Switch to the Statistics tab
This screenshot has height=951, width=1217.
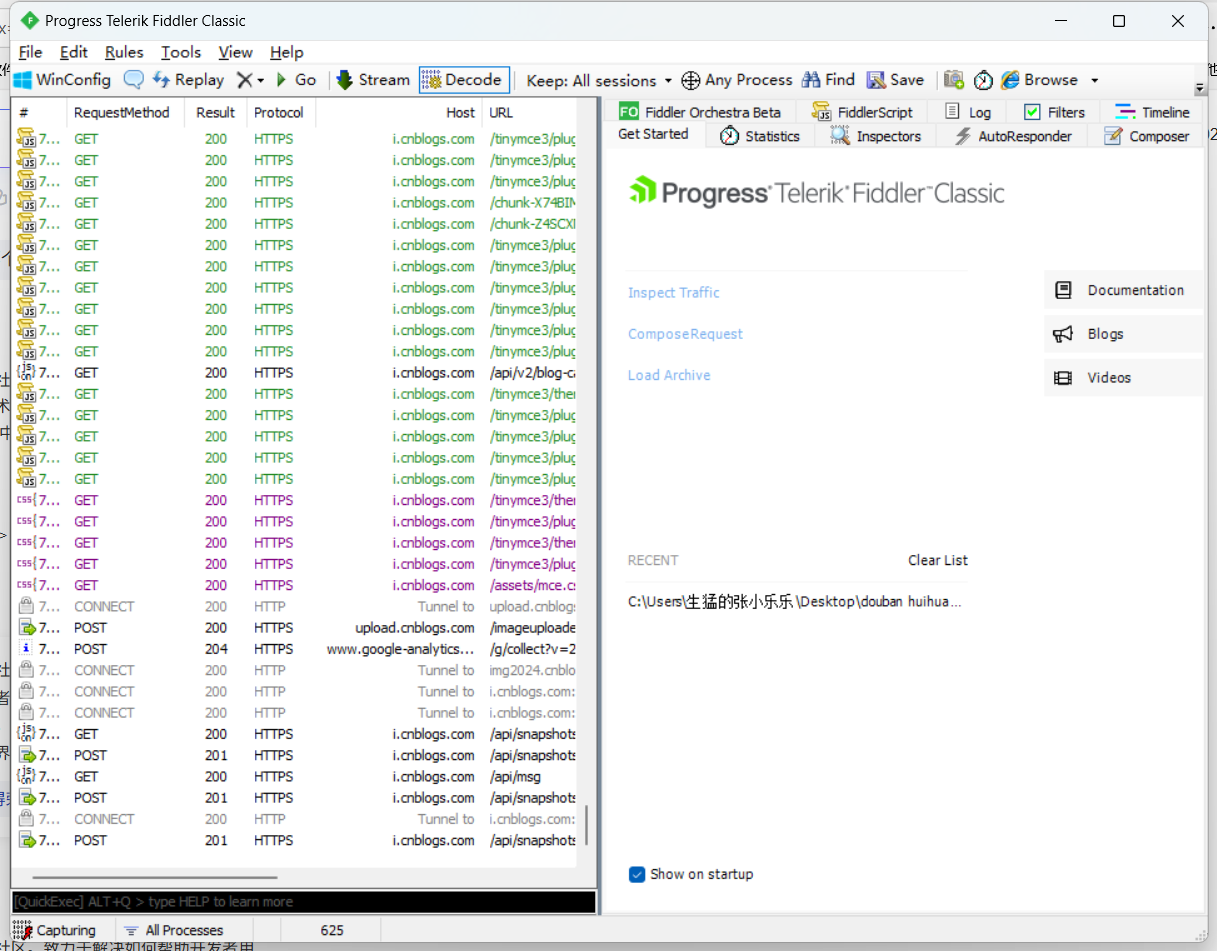pyautogui.click(x=760, y=136)
